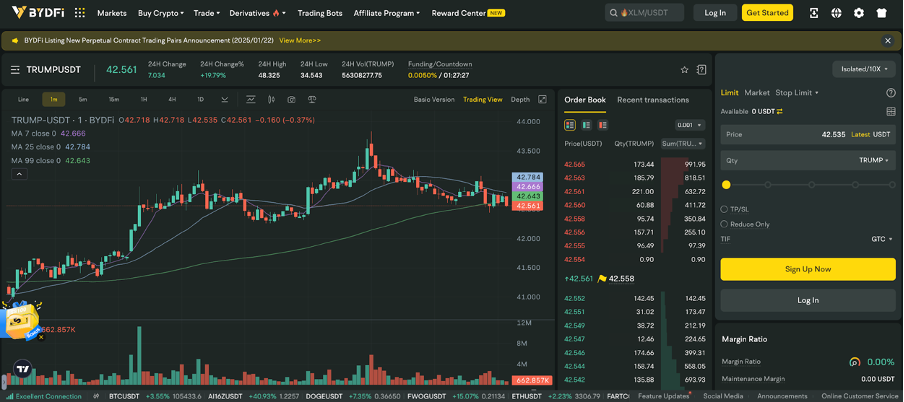Open the calculator icon in order panel
Screen dimensions: 904x402
tap(890, 111)
